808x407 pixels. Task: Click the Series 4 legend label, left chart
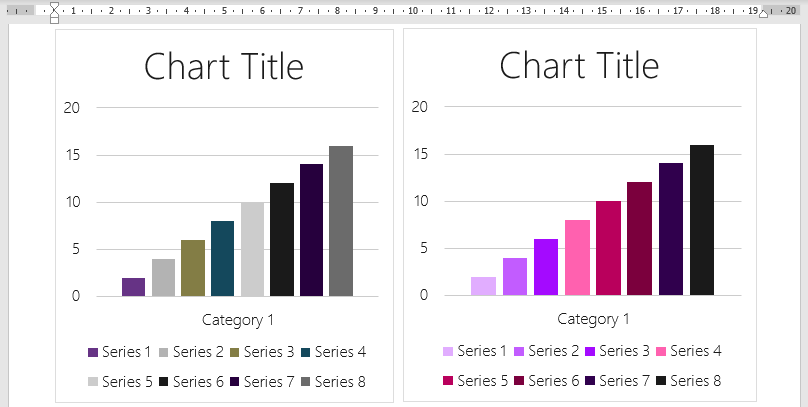tap(340, 352)
